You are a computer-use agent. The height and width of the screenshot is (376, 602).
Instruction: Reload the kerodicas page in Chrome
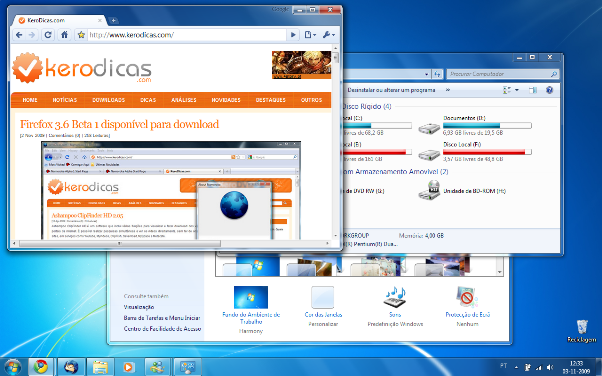point(48,35)
